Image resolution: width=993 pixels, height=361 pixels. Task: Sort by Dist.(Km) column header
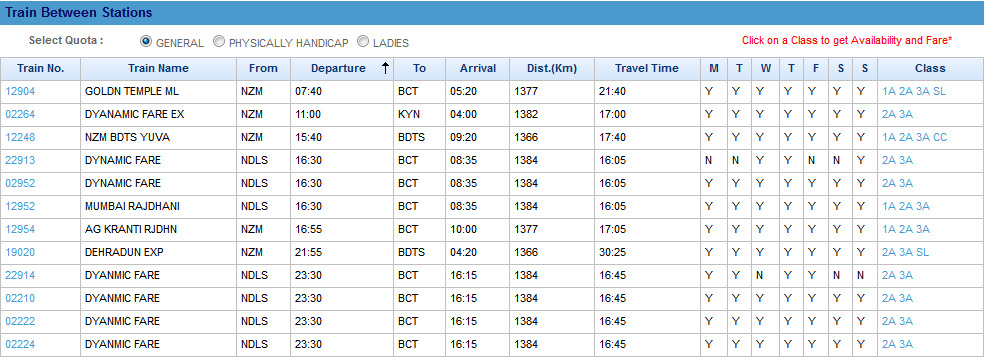click(x=552, y=68)
